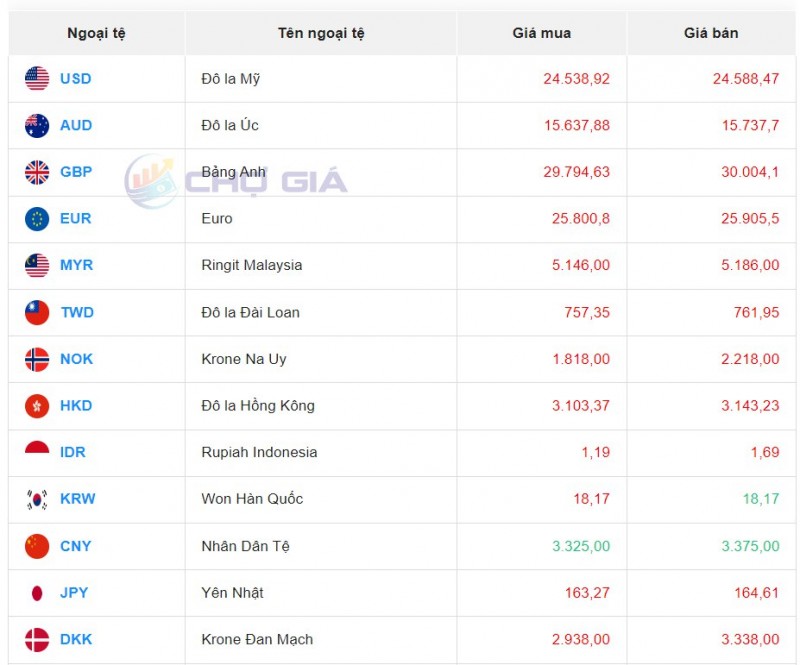This screenshot has width=800, height=665.
Task: Click the Malaysian flag icon
Action: click(37, 266)
